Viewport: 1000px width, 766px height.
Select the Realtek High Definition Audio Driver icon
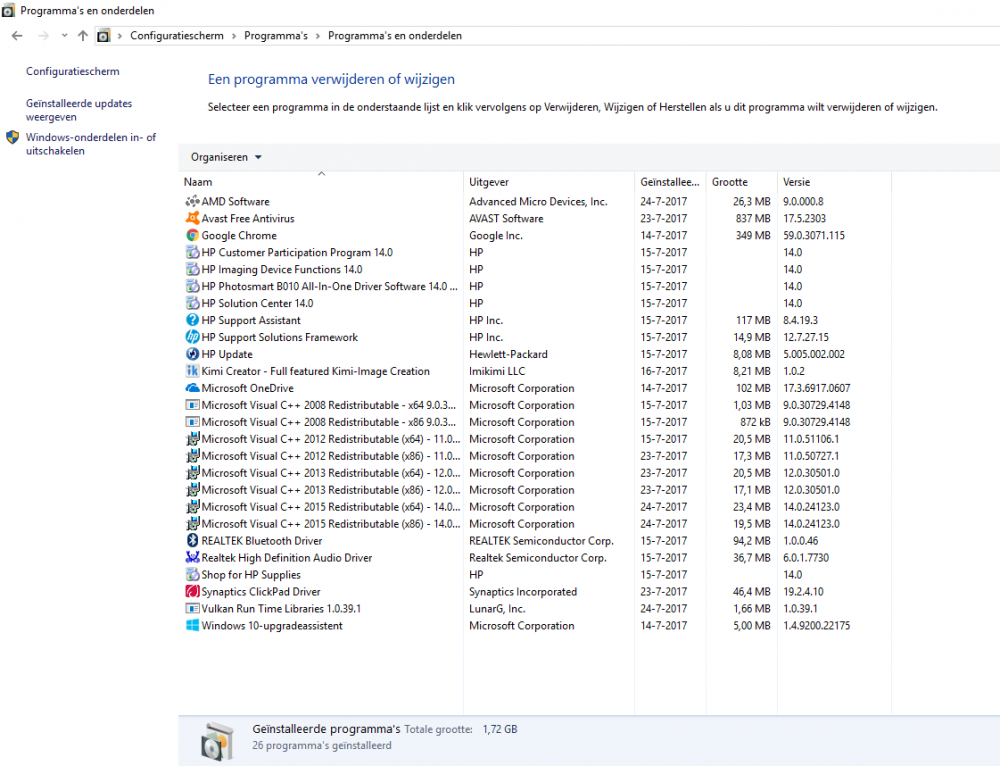click(192, 557)
